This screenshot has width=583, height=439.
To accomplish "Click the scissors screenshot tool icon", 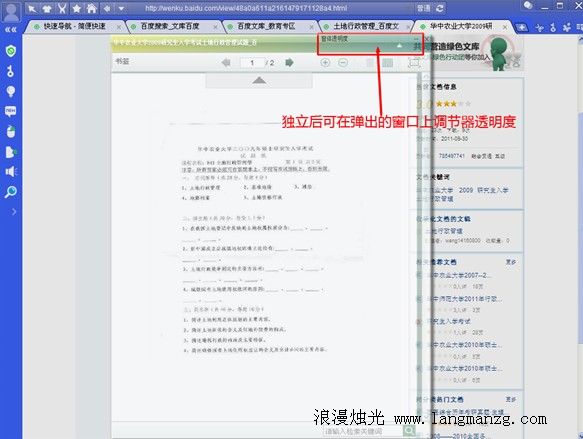I will click(x=62, y=8).
